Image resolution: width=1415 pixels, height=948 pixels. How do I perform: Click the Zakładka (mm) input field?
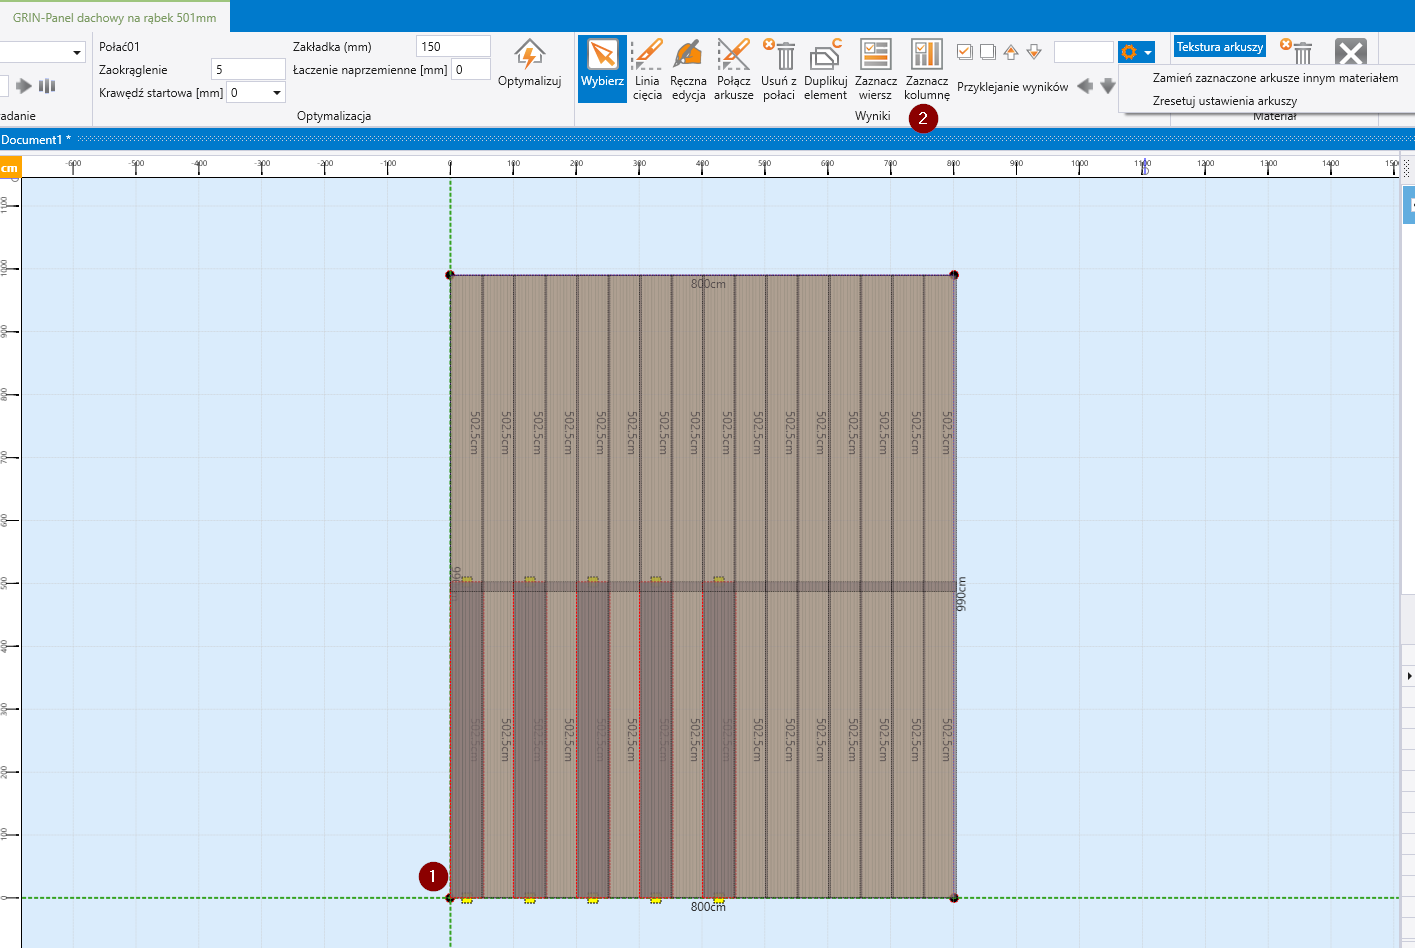click(x=453, y=47)
